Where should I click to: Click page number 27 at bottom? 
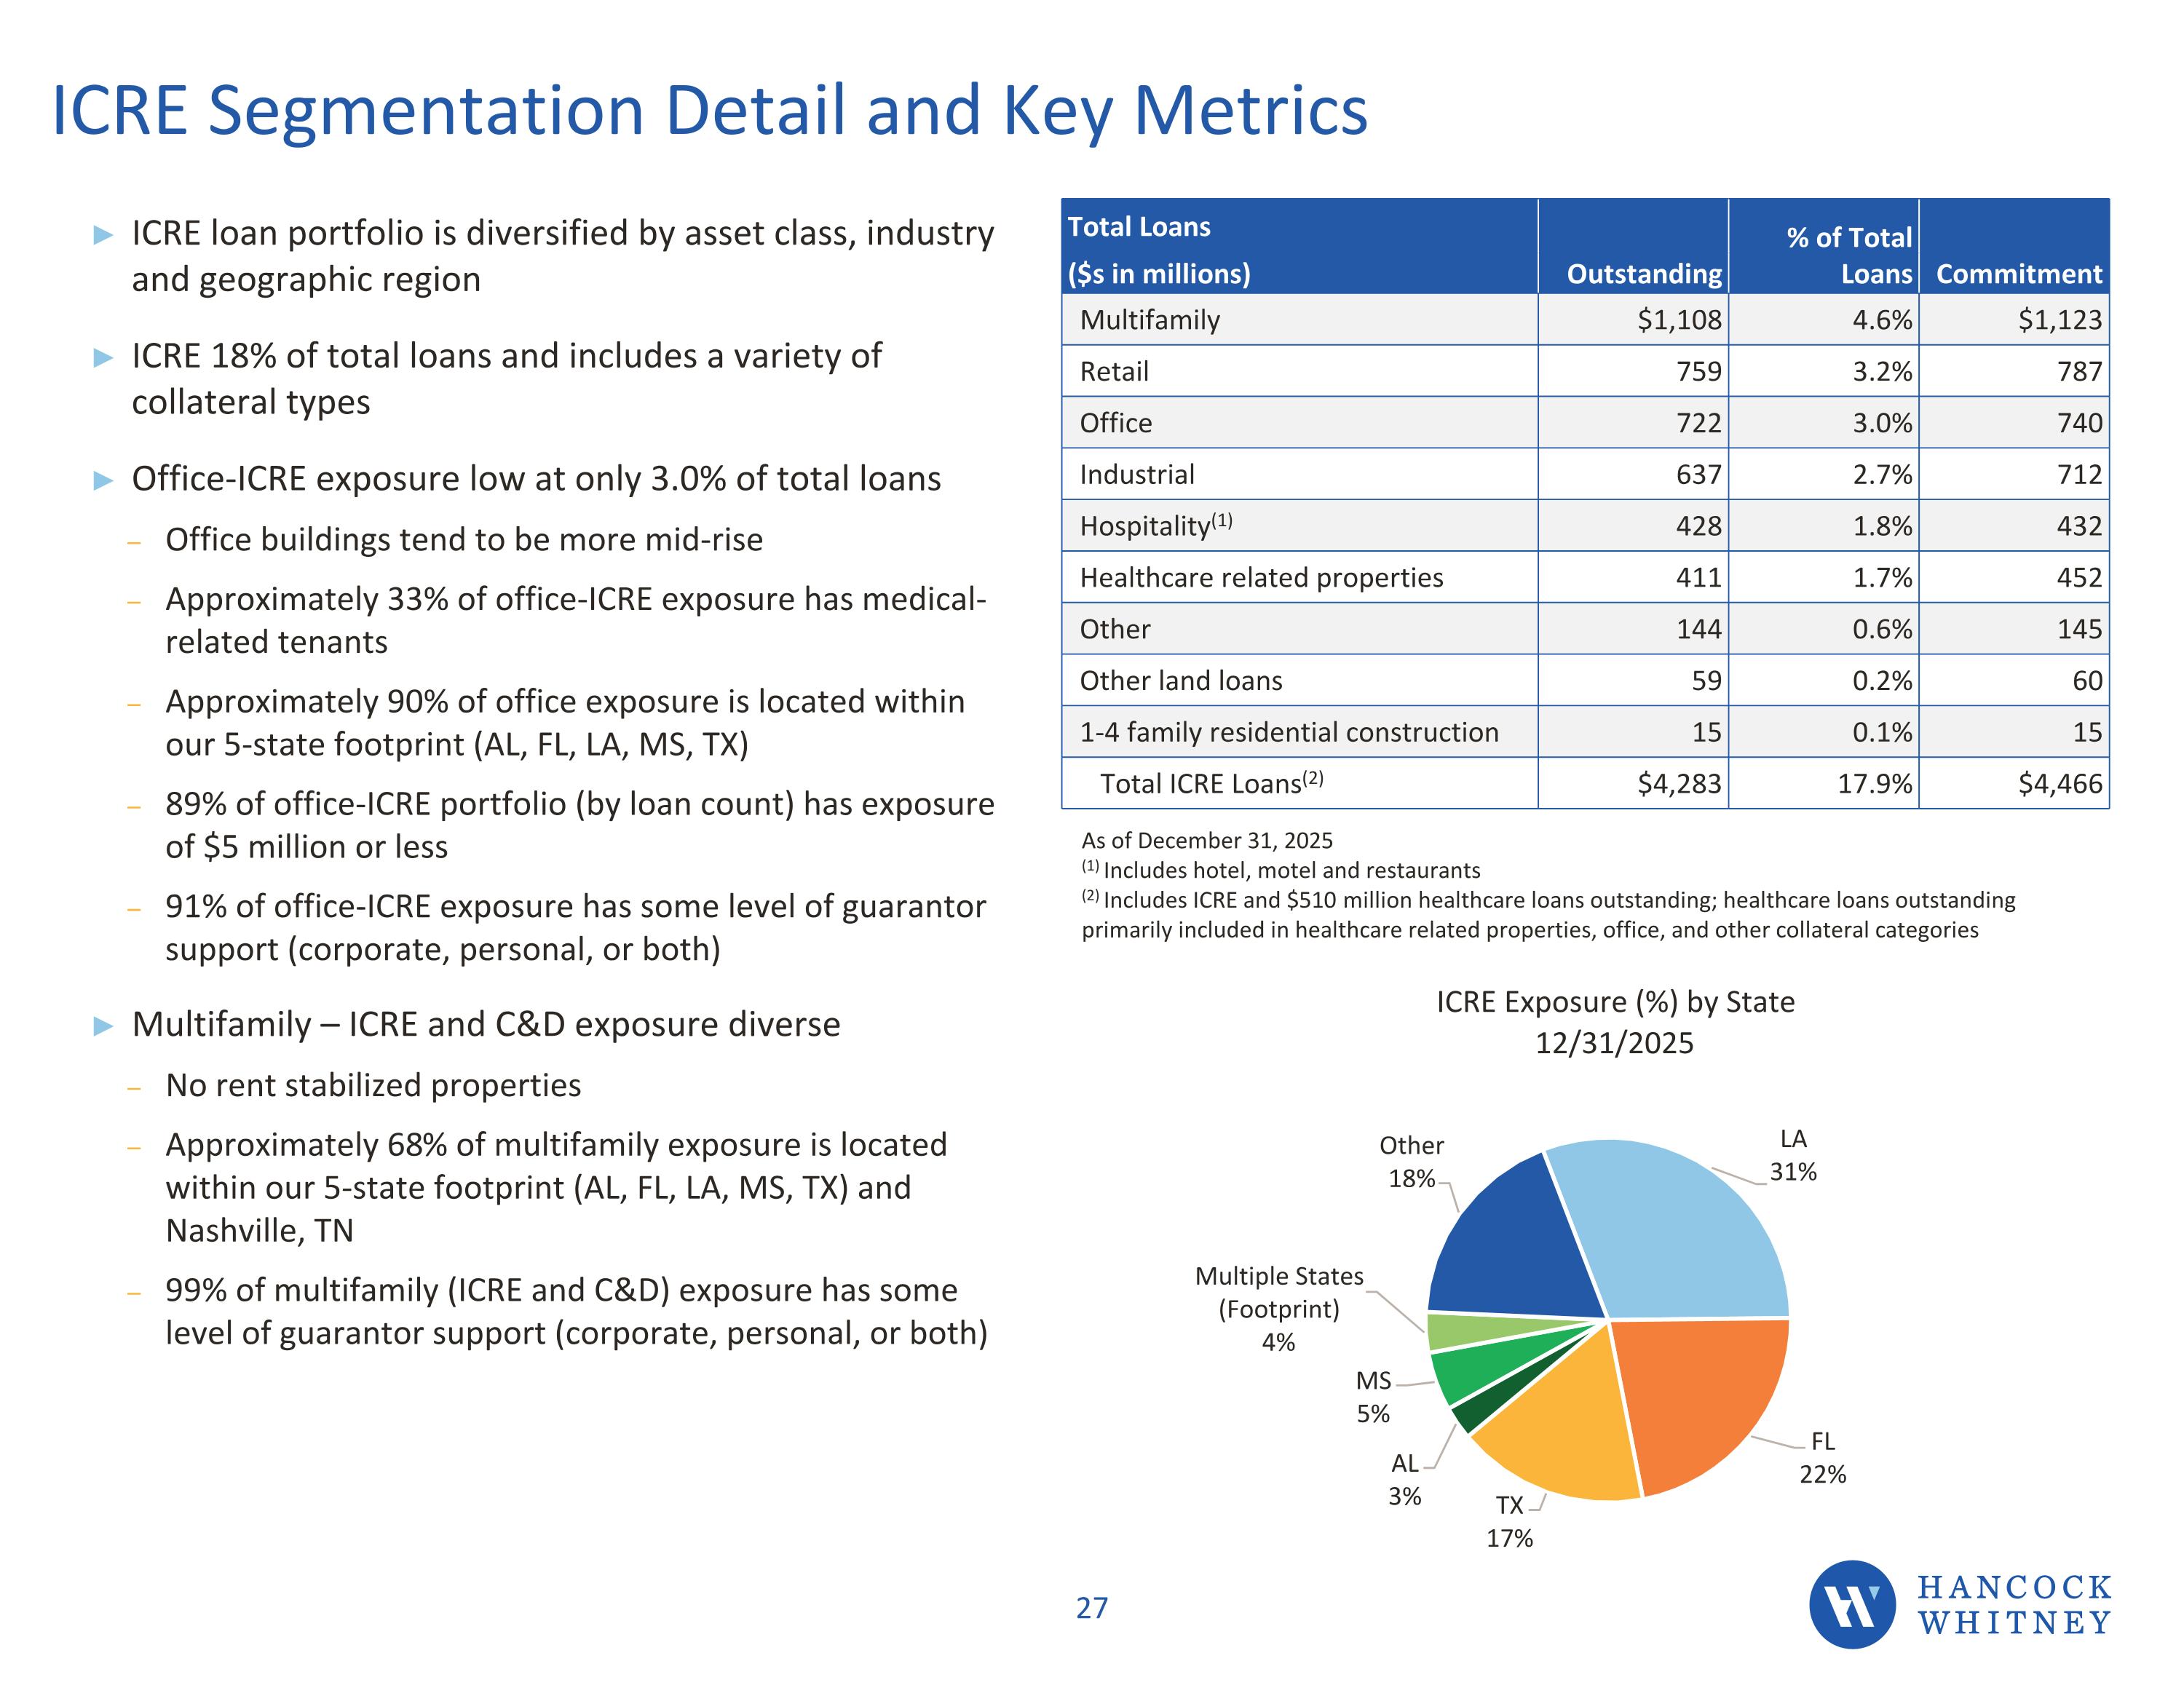1091,1608
